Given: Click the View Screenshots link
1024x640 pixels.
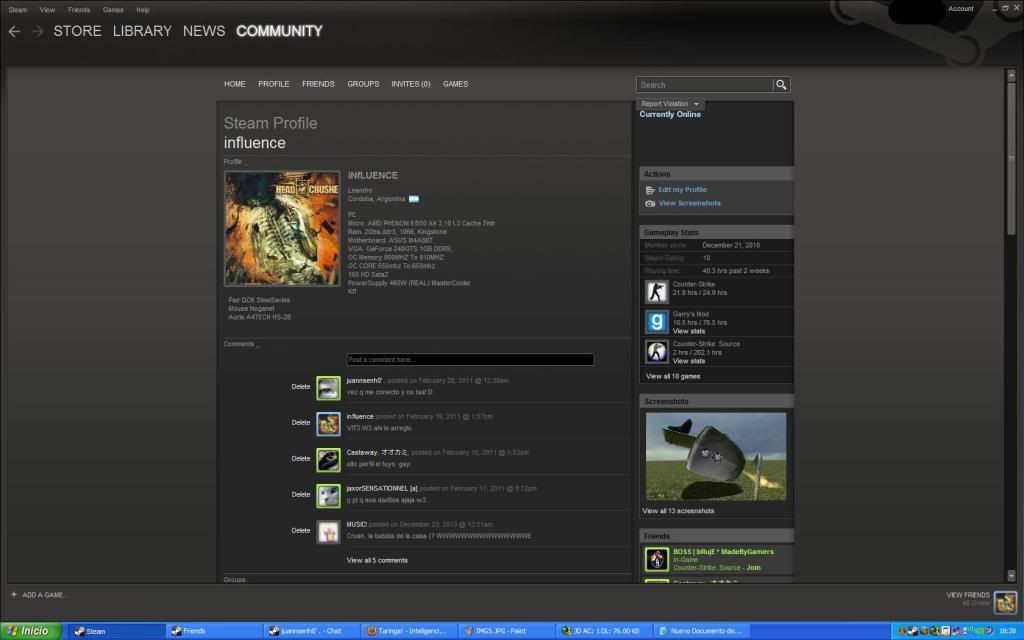Looking at the screenshot, I should click(690, 204).
